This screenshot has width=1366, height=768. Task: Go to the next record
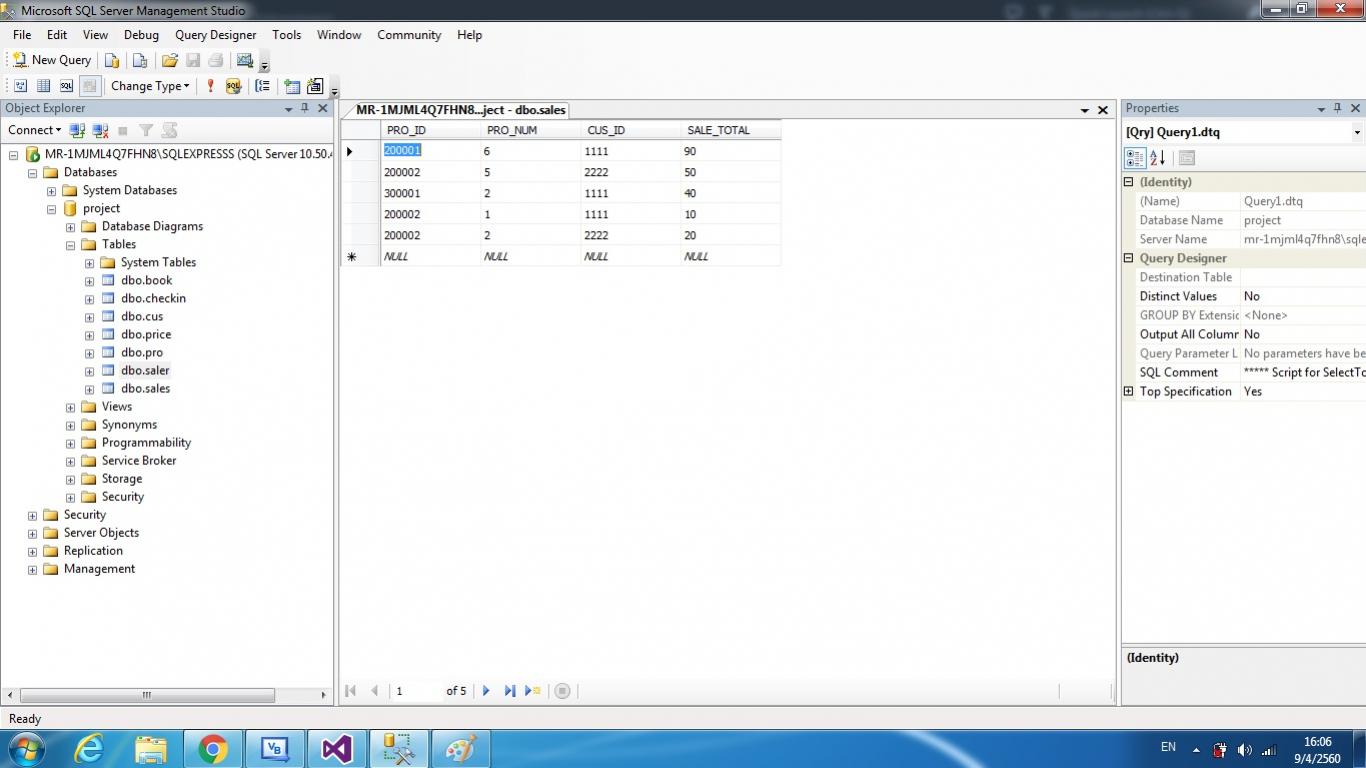(486, 691)
